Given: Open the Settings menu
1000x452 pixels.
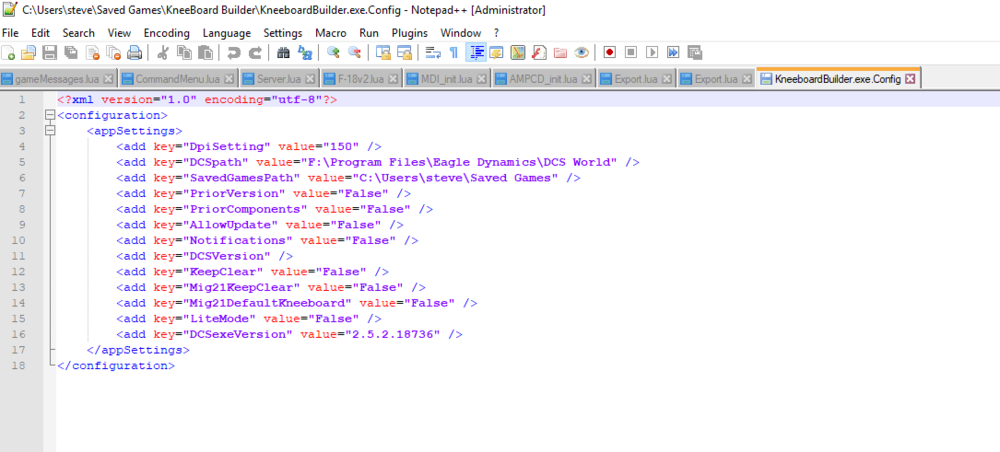Looking at the screenshot, I should [x=283, y=33].
